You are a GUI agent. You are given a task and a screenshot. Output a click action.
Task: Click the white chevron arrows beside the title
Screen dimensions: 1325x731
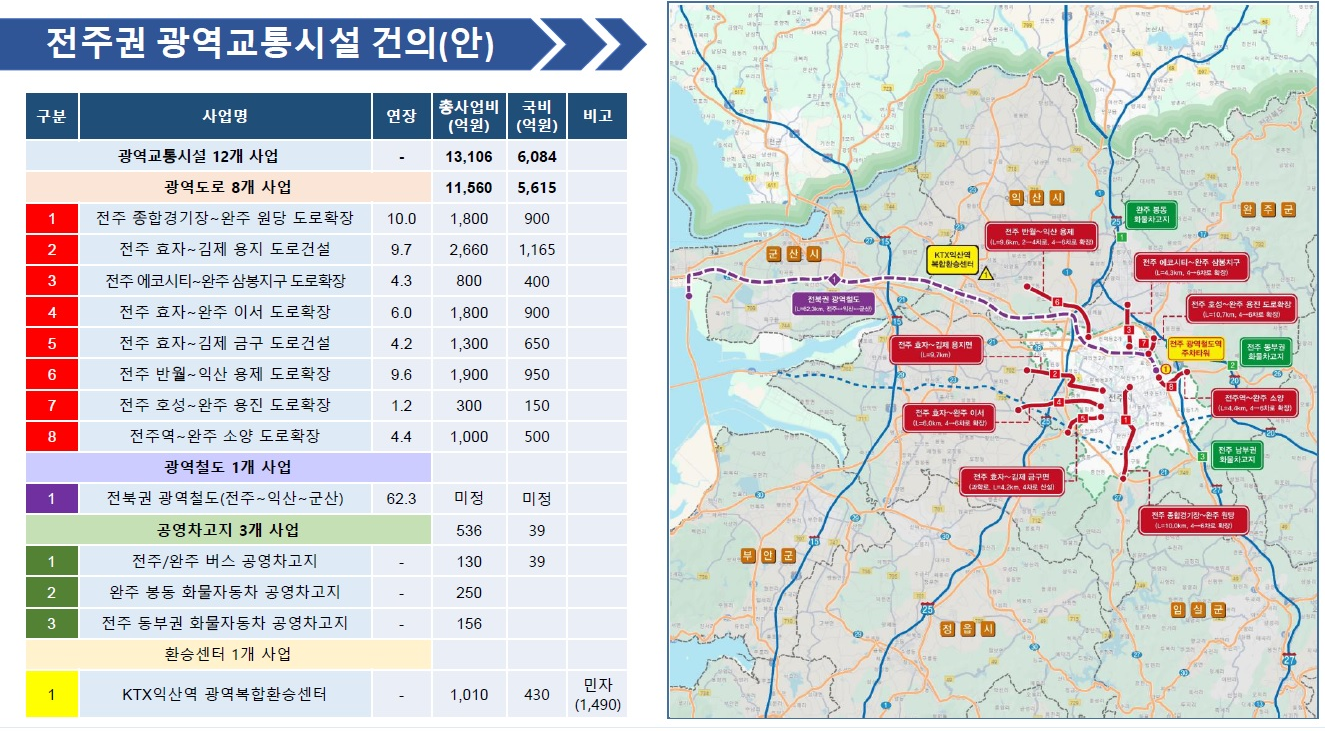click(594, 44)
